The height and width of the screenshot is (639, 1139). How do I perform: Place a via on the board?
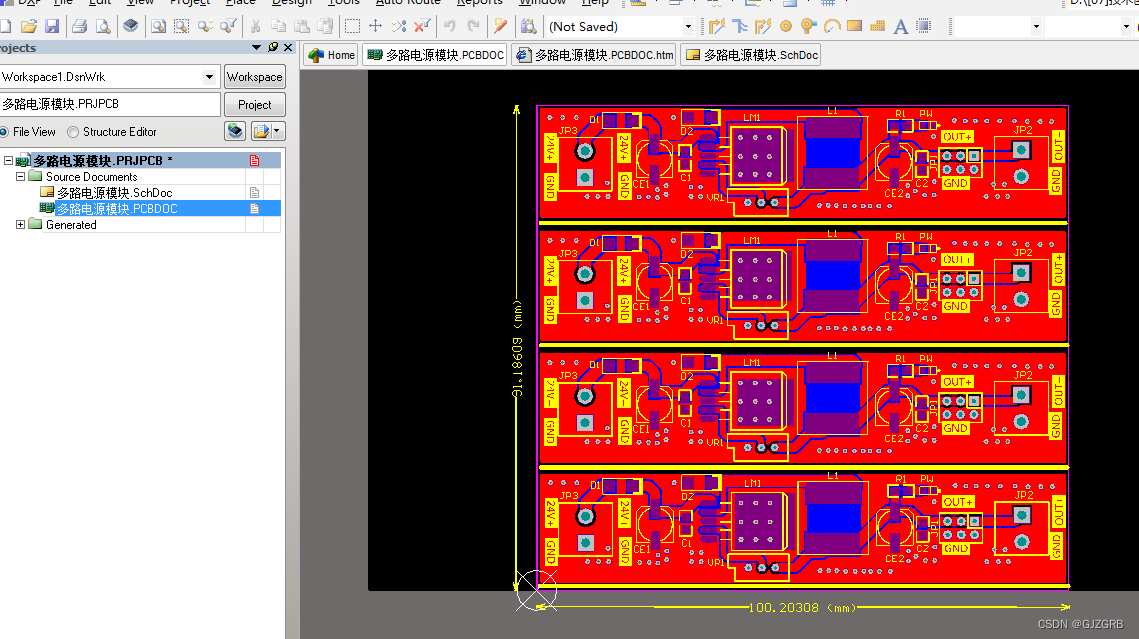click(808, 27)
